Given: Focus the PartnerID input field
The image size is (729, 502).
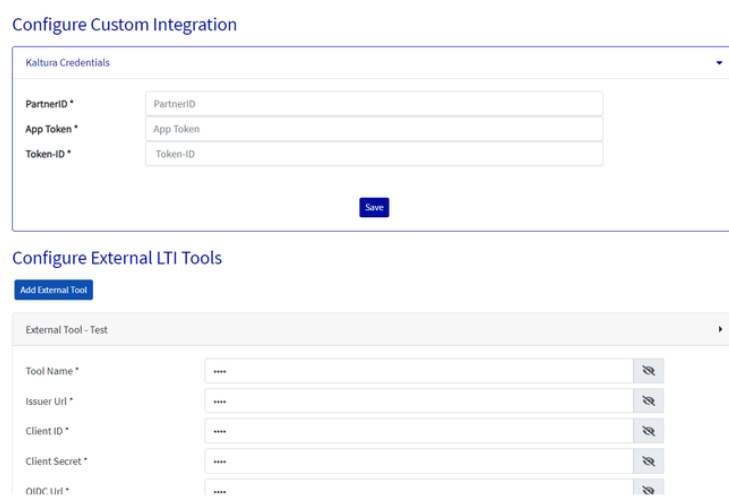Looking at the screenshot, I should (x=374, y=104).
